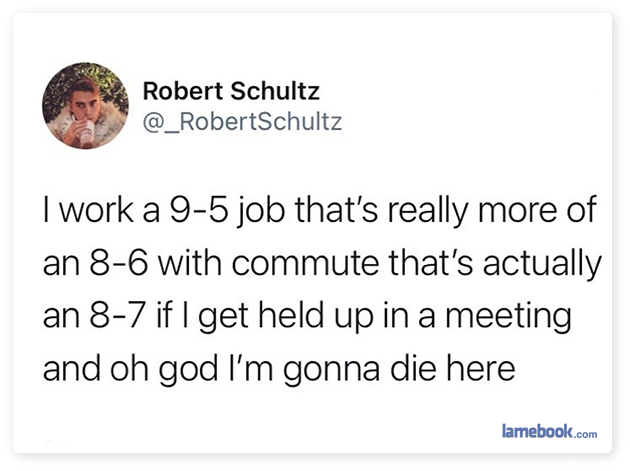Click the "book" part of lamebook logo
Screen dimensions: 630x471
[554, 430]
